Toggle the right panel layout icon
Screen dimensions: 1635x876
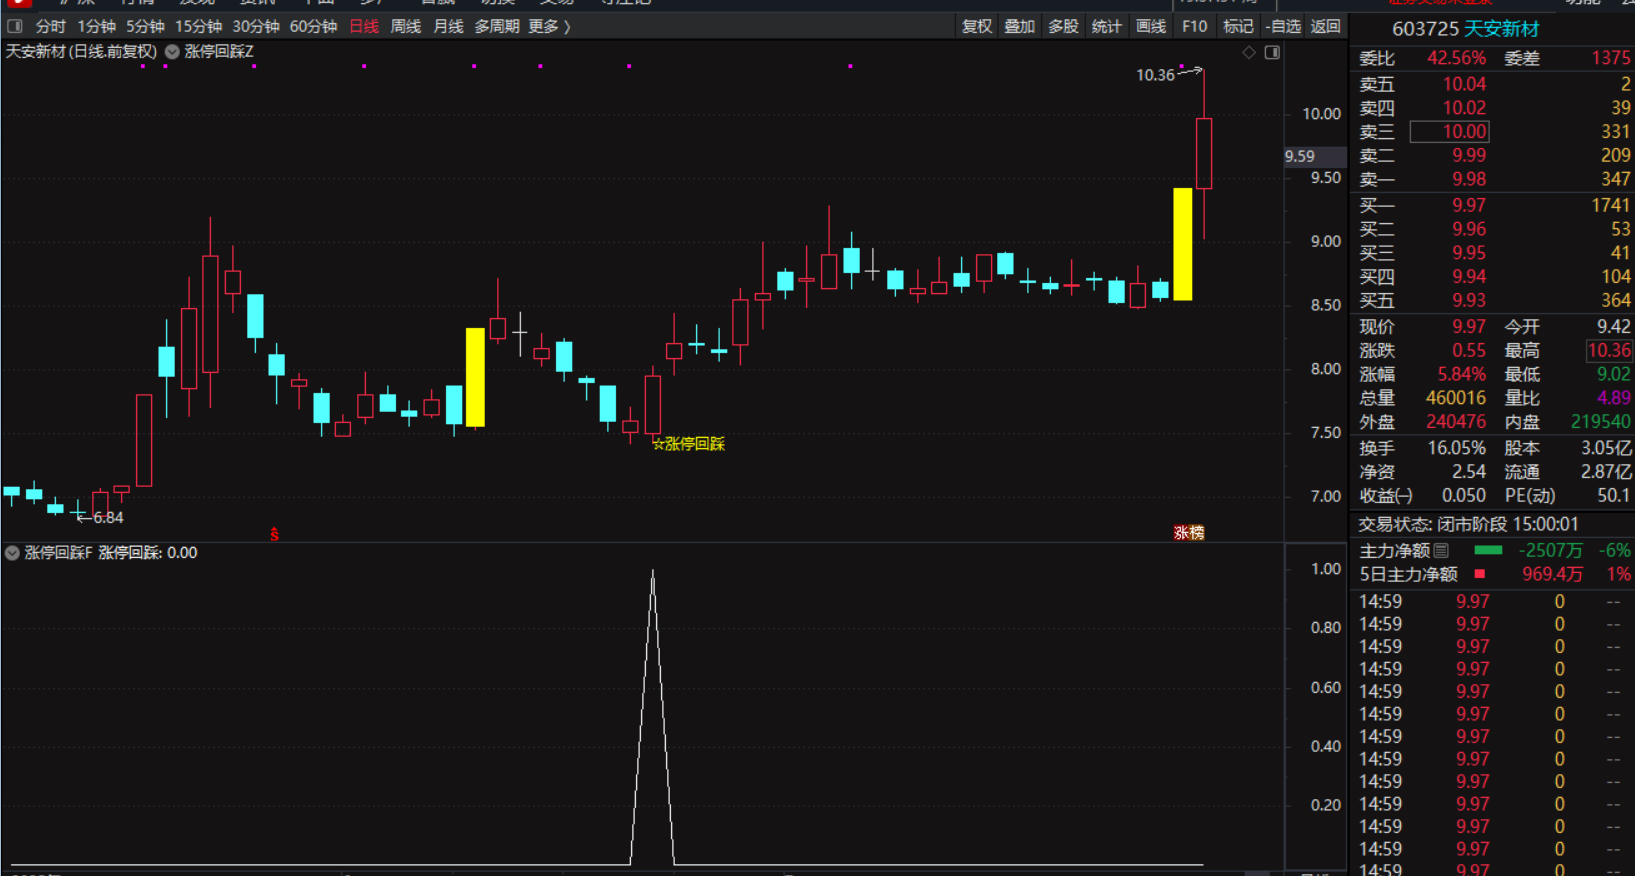(x=1272, y=52)
